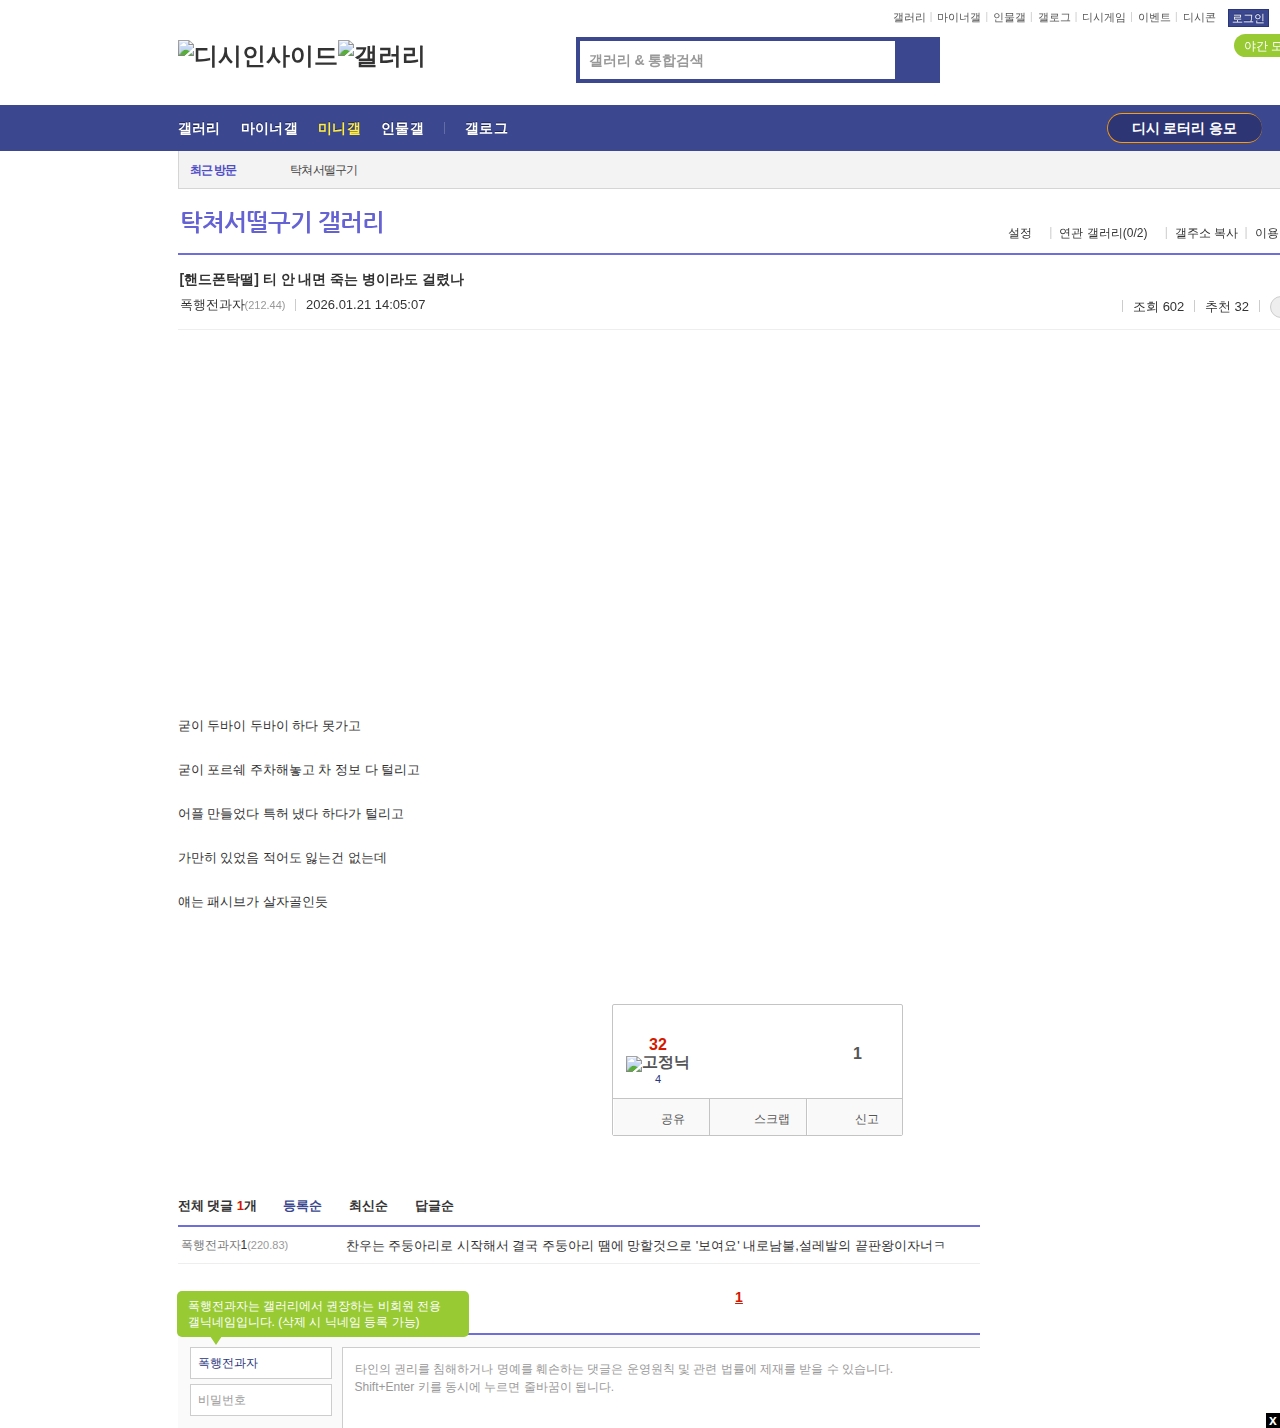Click the 로그인 button
This screenshot has width=1280, height=1428.
[x=1248, y=18]
